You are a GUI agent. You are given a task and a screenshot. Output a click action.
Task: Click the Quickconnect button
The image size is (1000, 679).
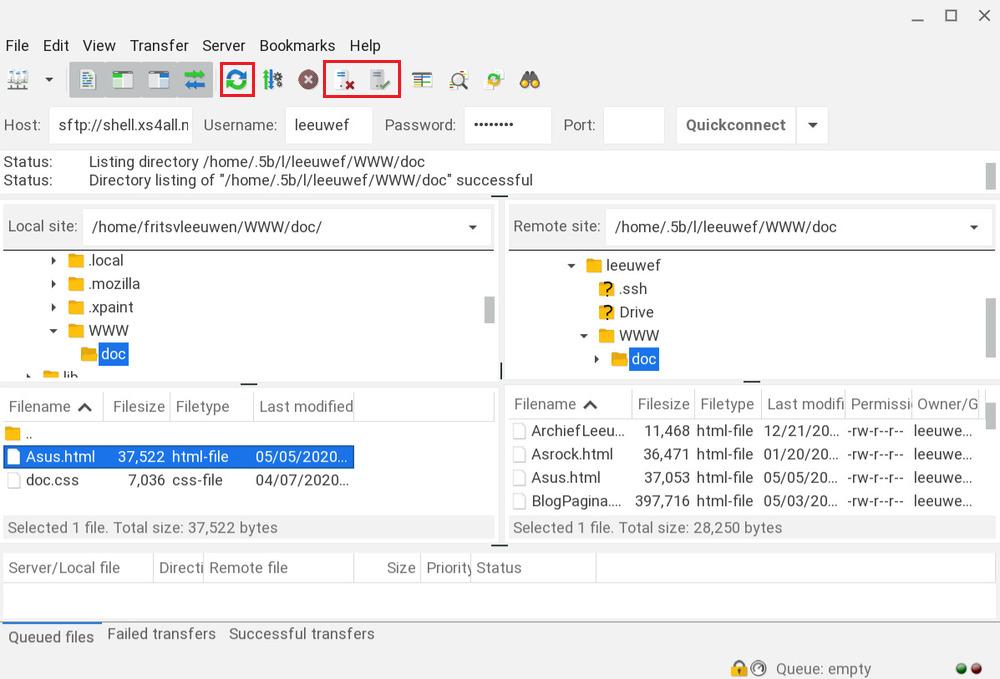[x=736, y=125]
